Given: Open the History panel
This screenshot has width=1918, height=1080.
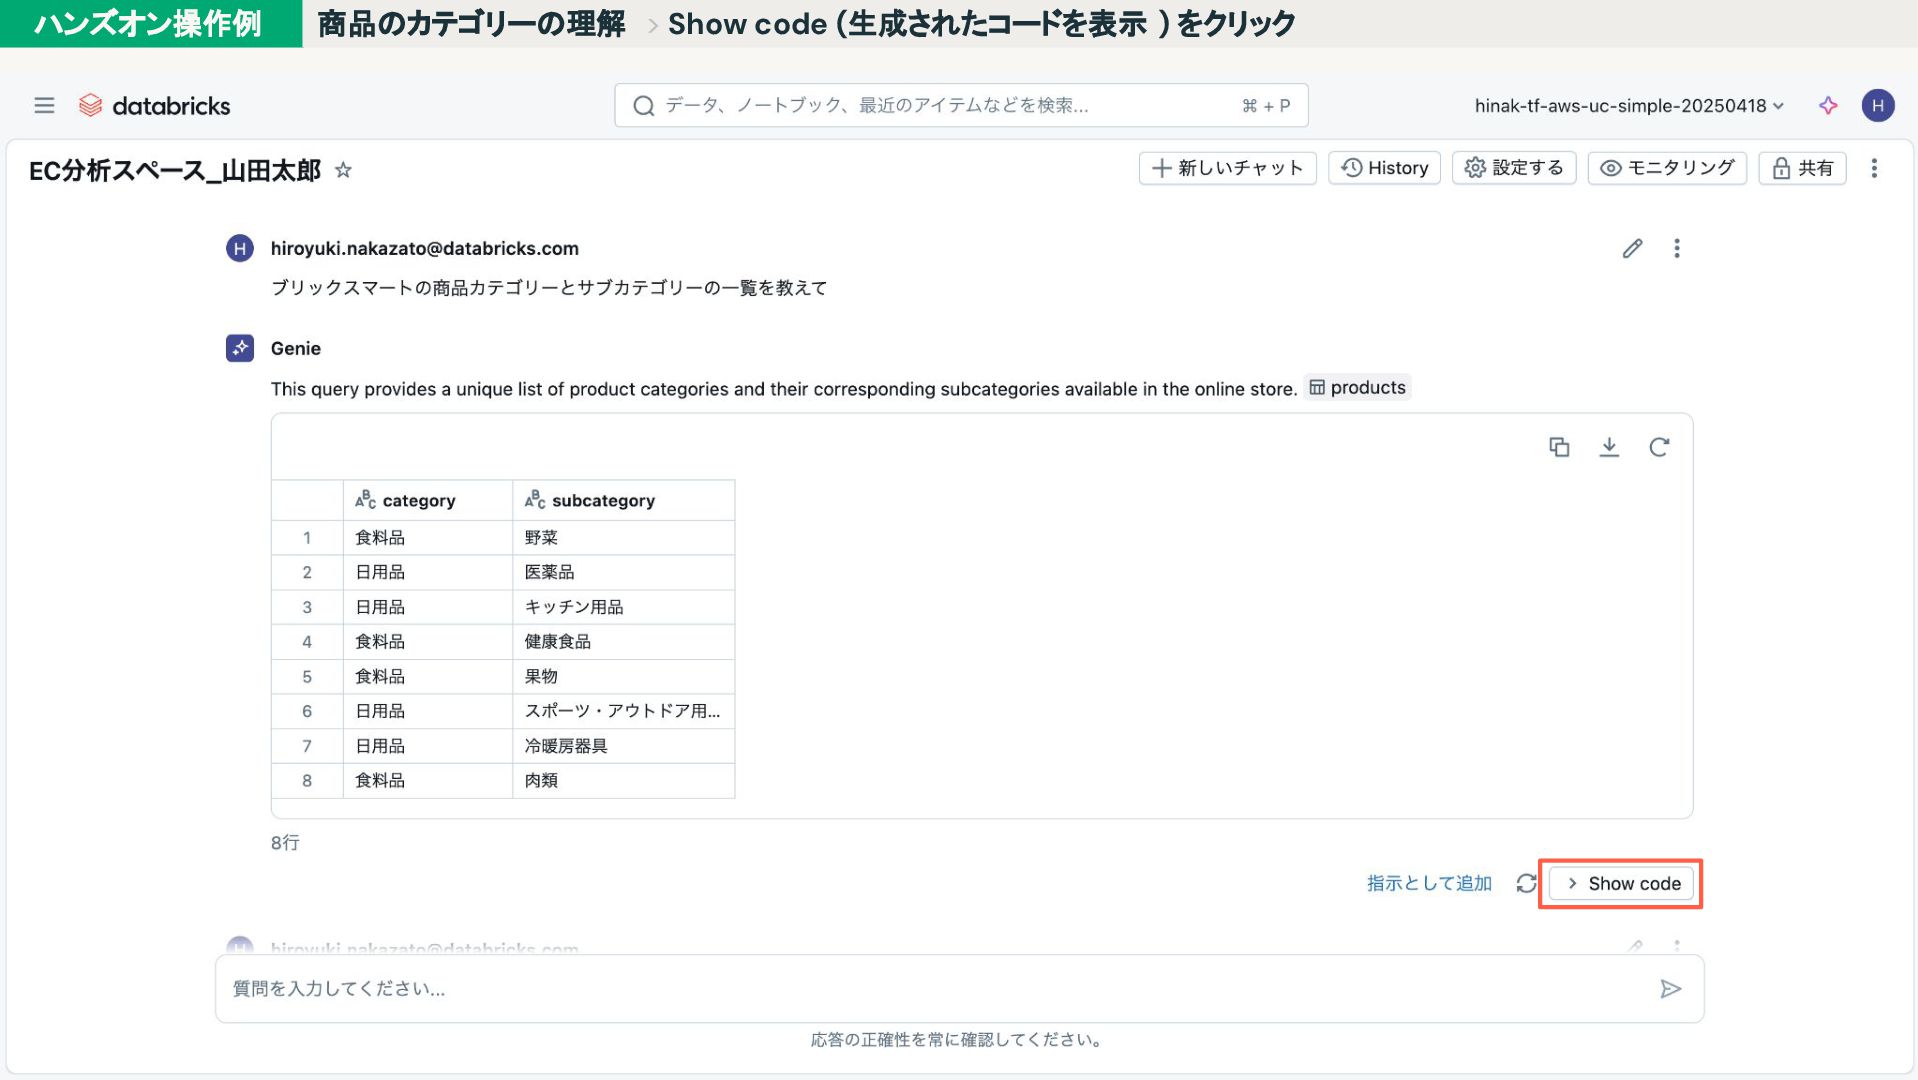Looking at the screenshot, I should click(1384, 168).
